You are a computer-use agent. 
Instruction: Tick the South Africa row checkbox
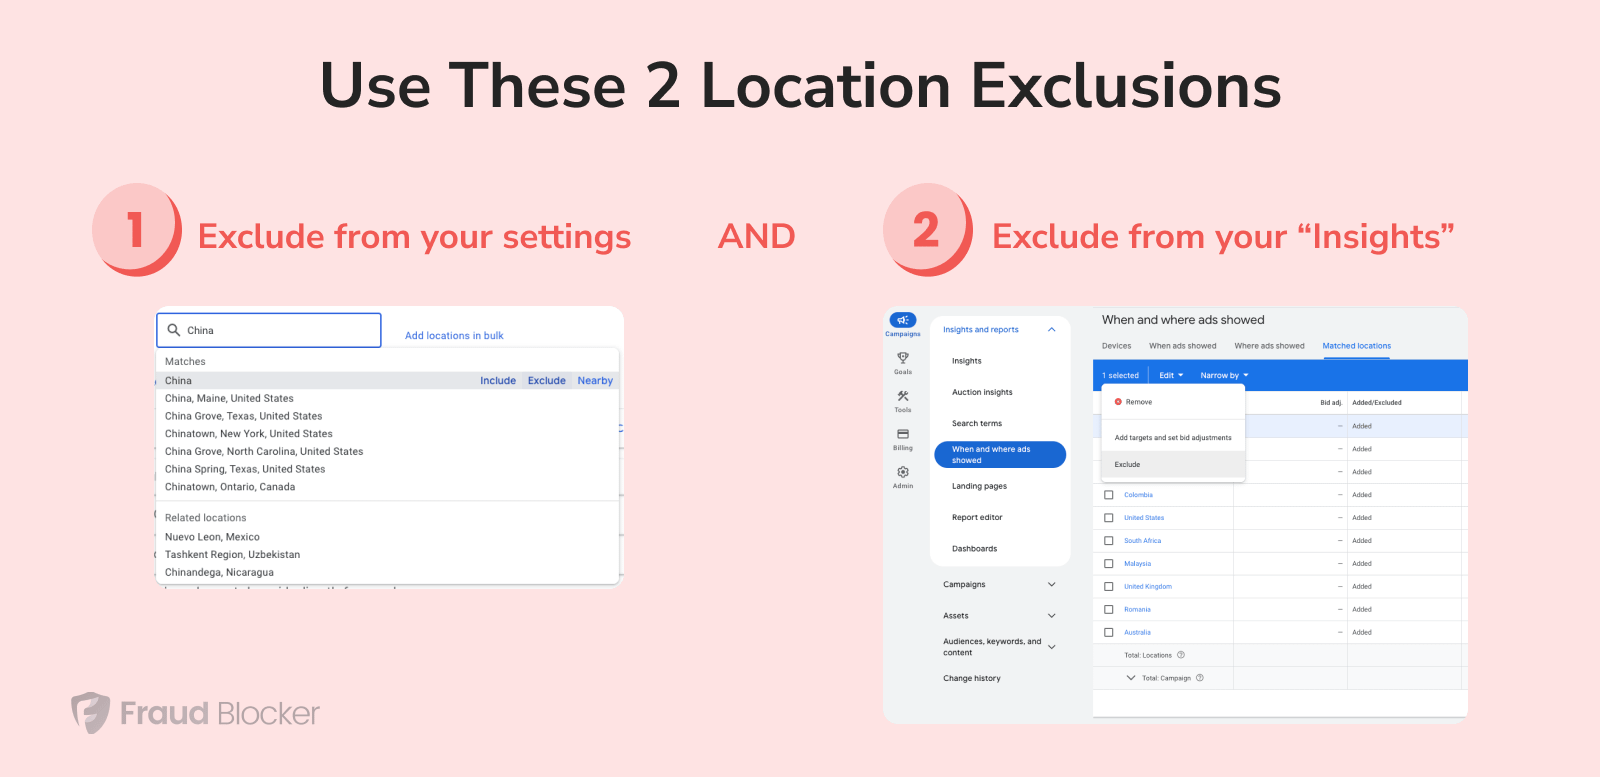tap(1108, 541)
